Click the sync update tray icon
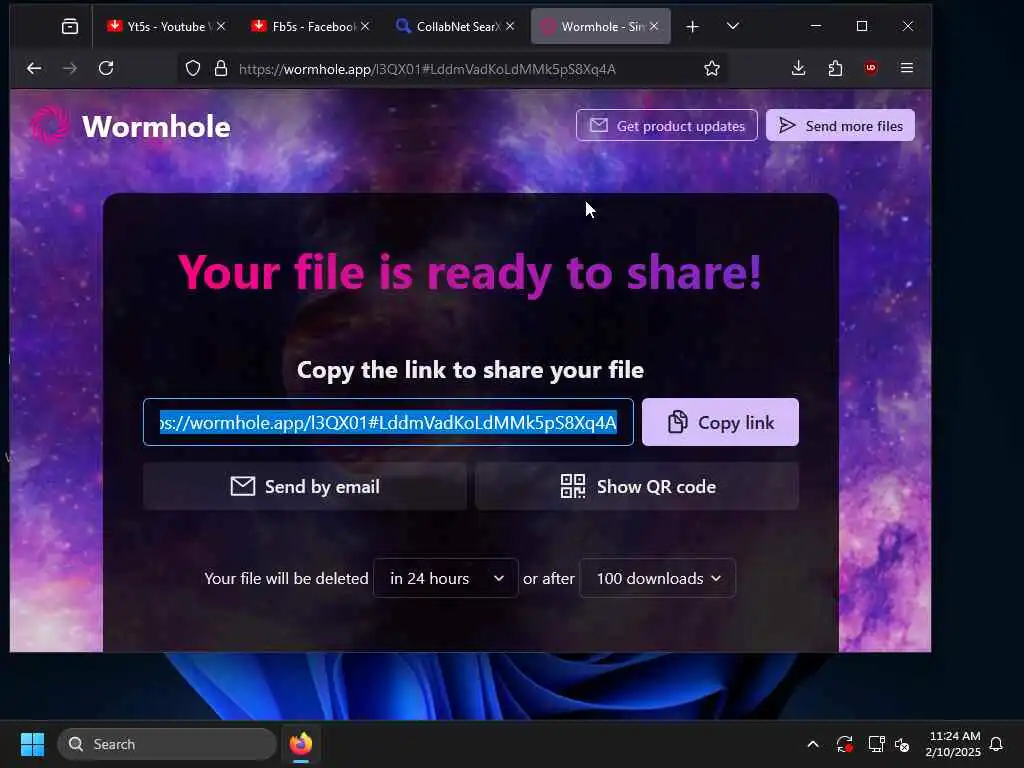Image resolution: width=1024 pixels, height=768 pixels. coord(844,744)
